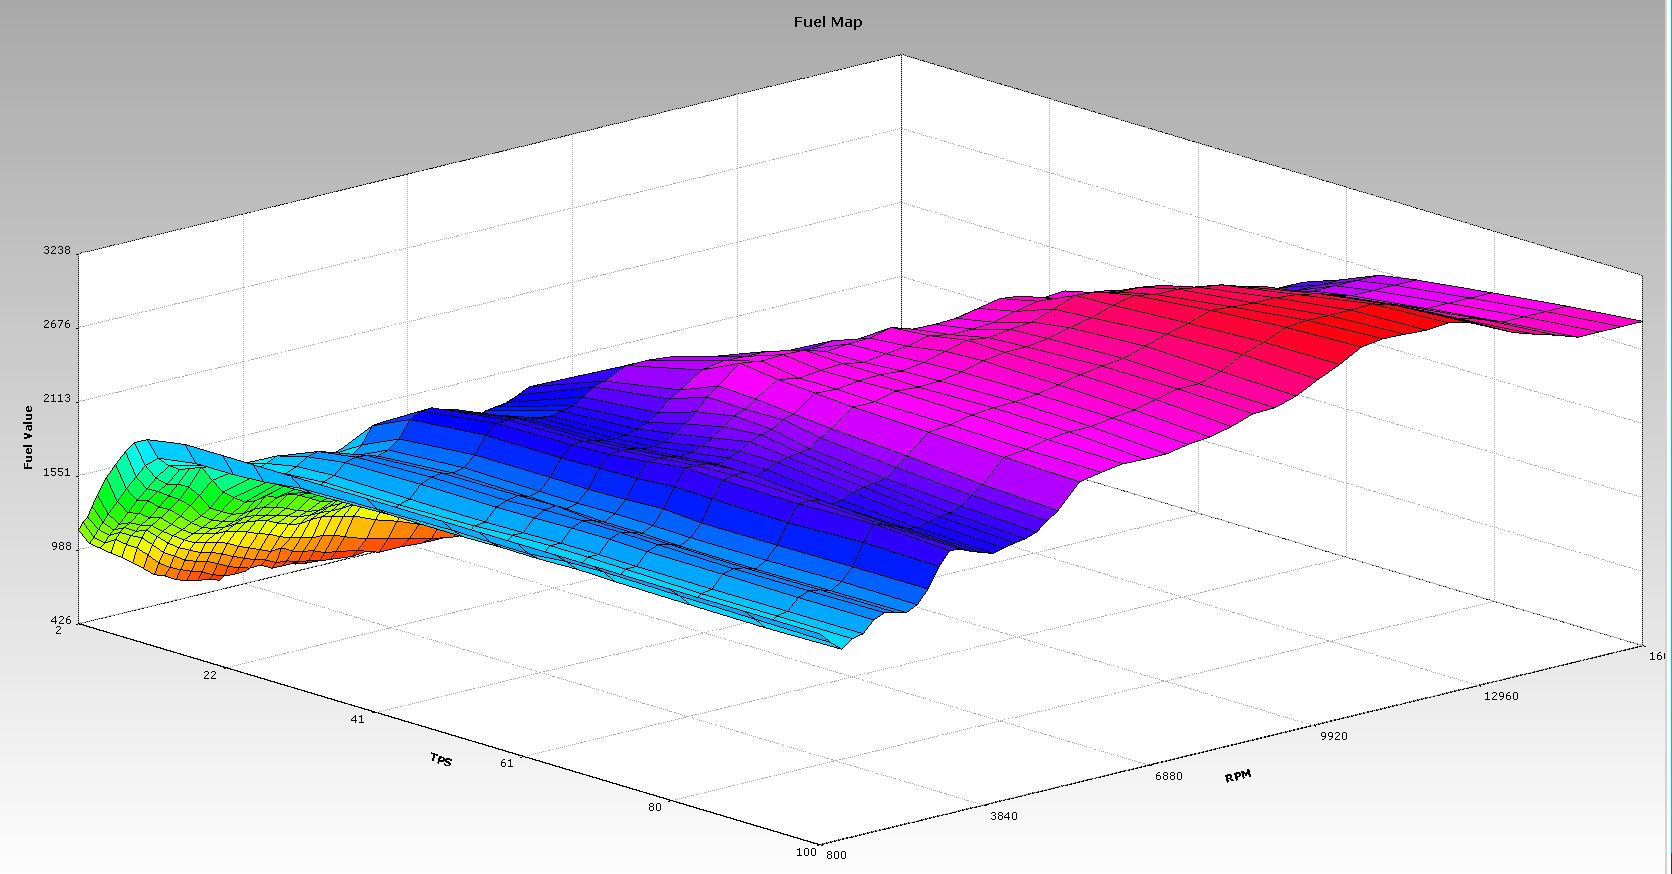Select the 12960 RPM tick label
The height and width of the screenshot is (874, 1672).
1501,696
